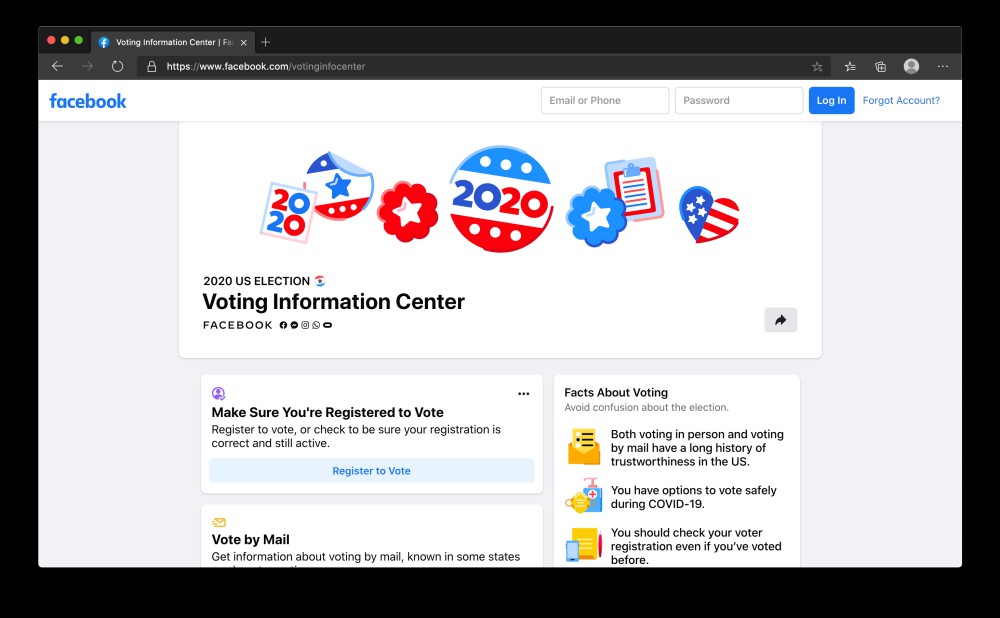Viewport: 1000px width, 618px height.
Task: Click 'Make Sure You're Registered to Vote' heading
Action: [x=328, y=413]
